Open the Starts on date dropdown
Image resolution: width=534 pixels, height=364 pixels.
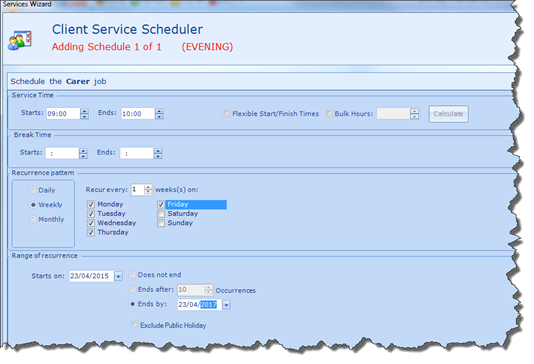[118, 276]
